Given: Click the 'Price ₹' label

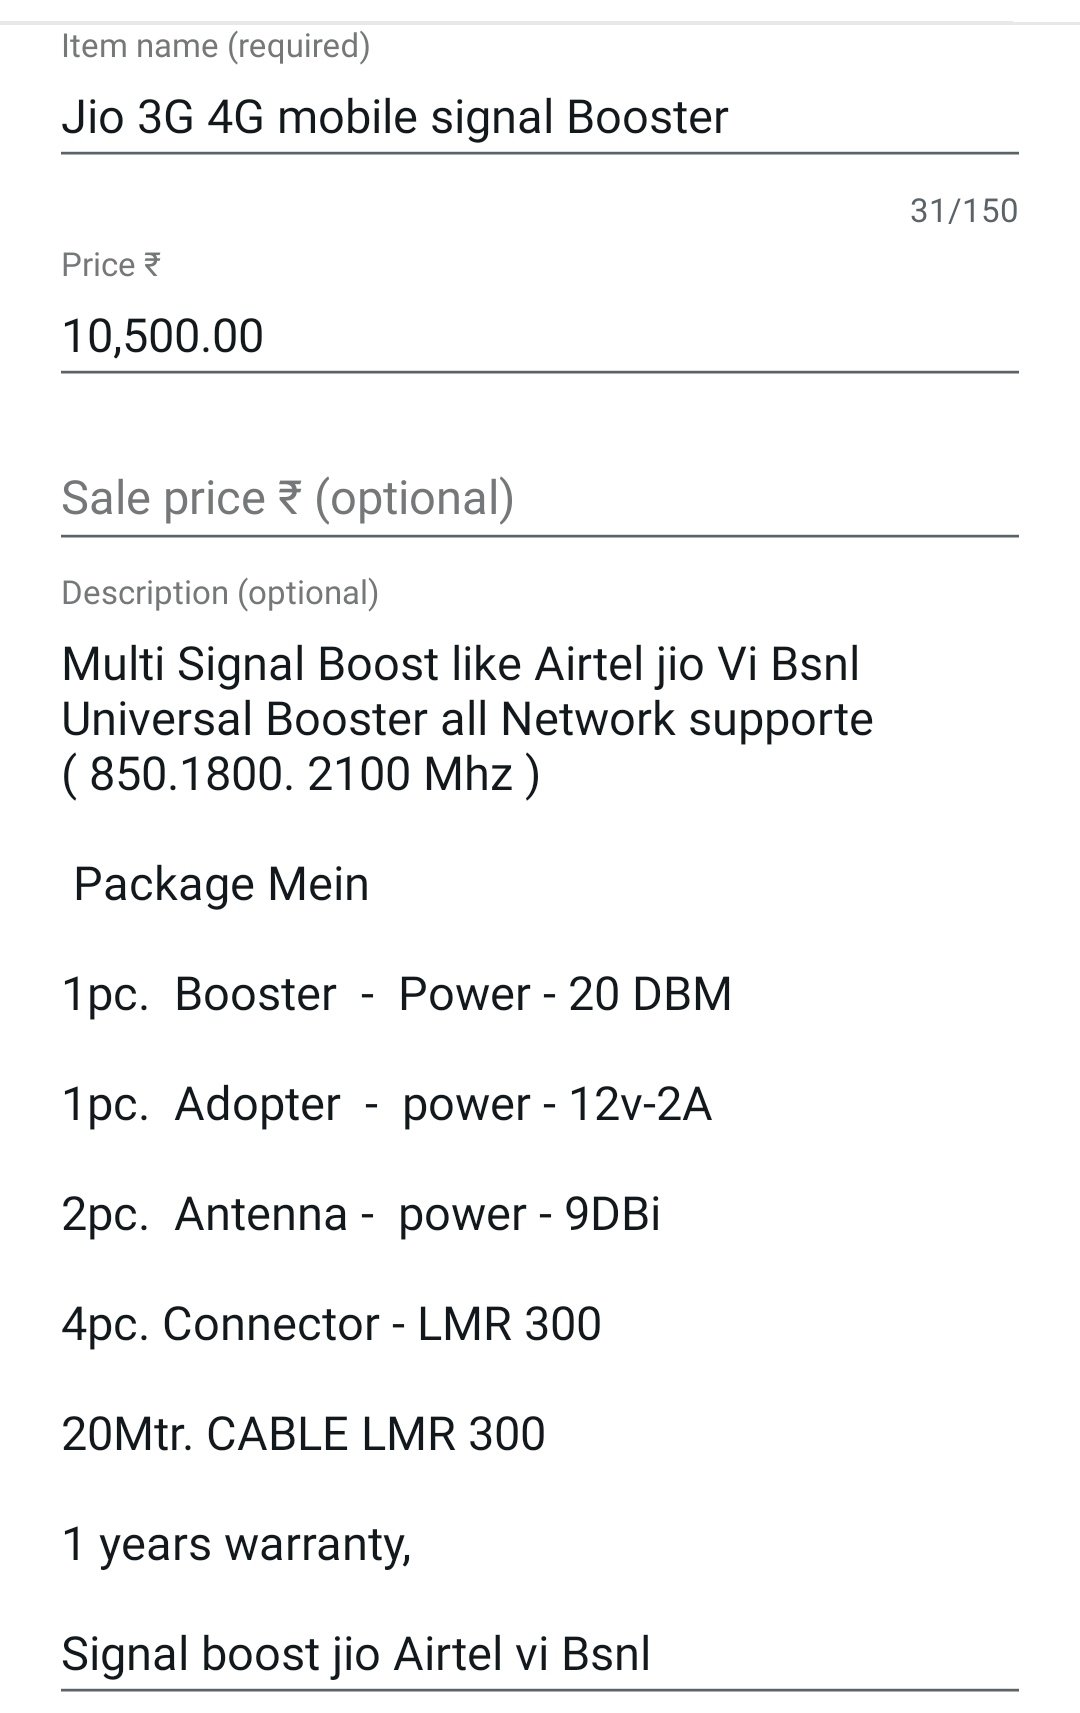Looking at the screenshot, I should 111,265.
